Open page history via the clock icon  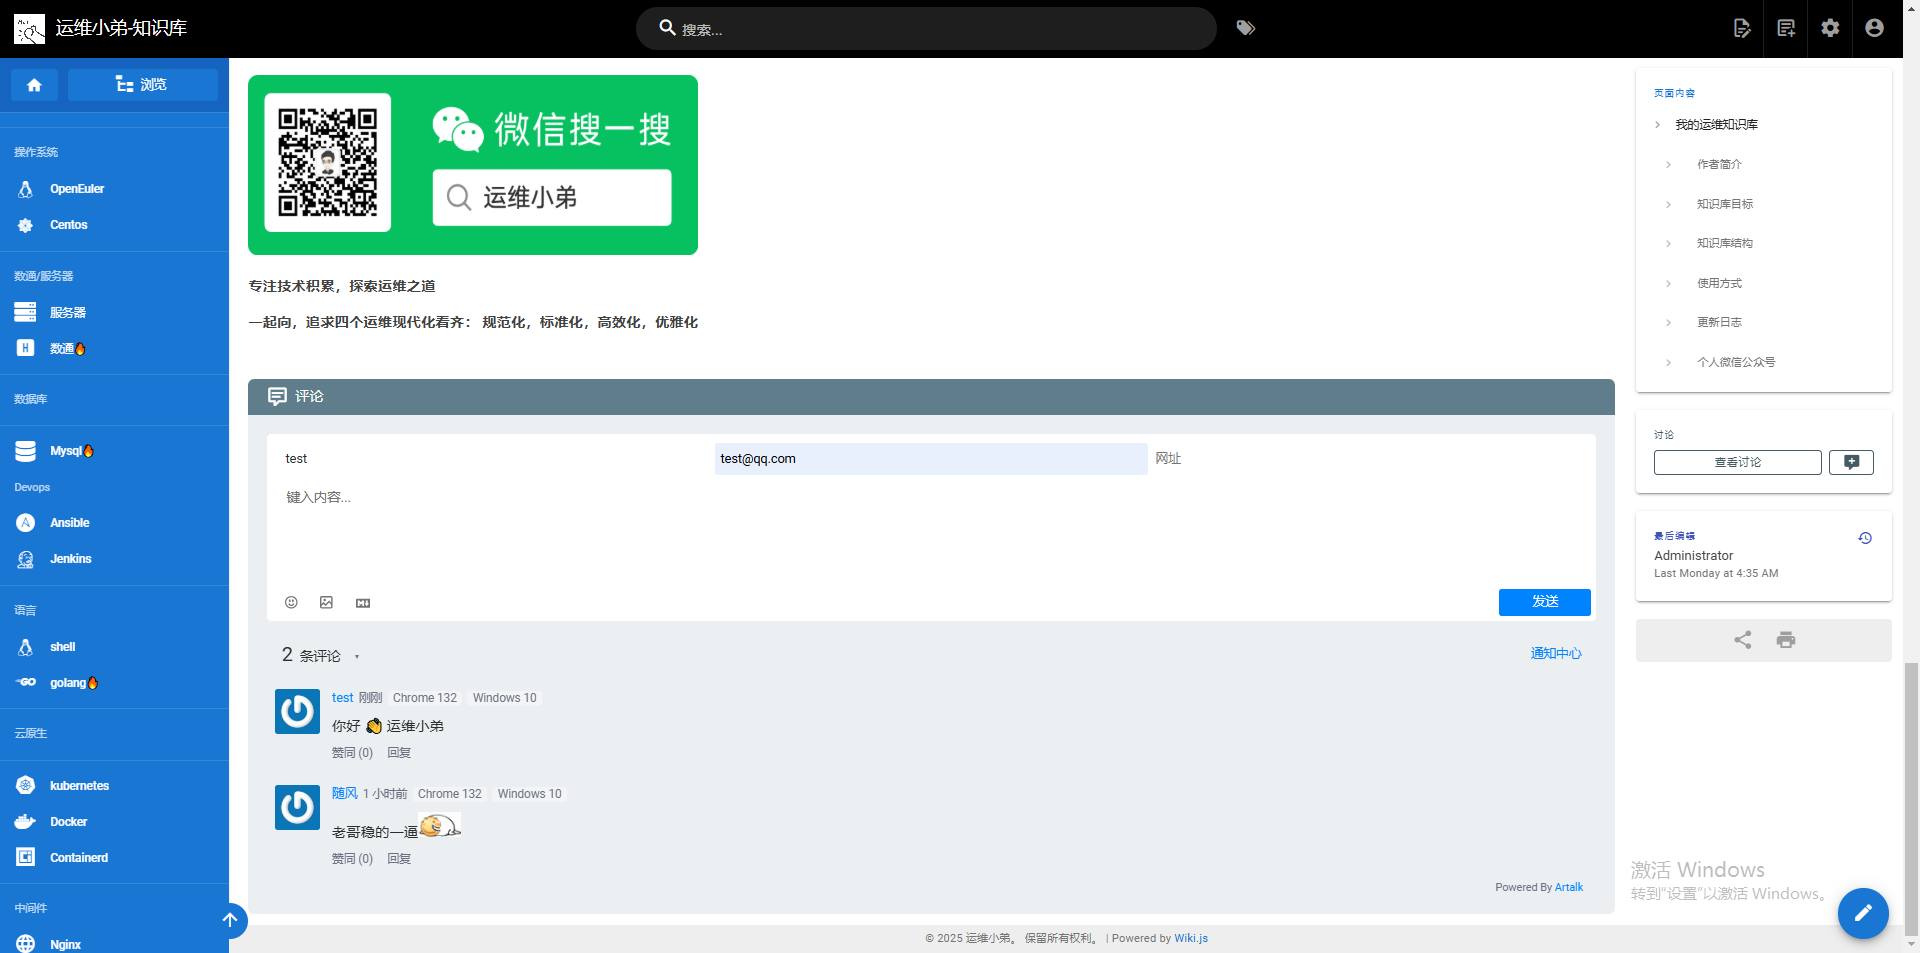(1865, 537)
